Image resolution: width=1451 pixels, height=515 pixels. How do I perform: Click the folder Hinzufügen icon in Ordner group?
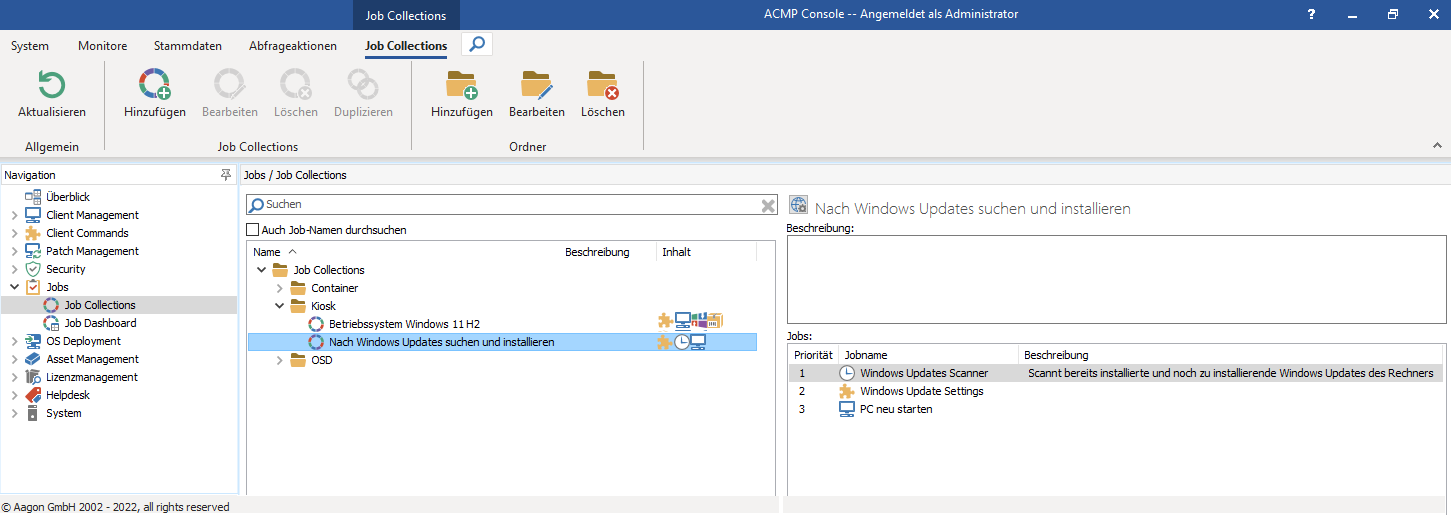click(461, 84)
